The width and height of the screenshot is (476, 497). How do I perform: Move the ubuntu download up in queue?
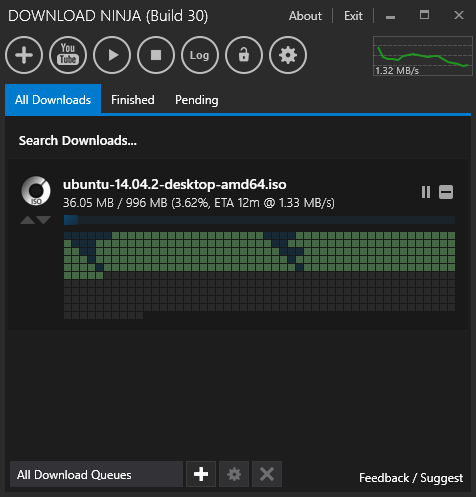coord(28,220)
